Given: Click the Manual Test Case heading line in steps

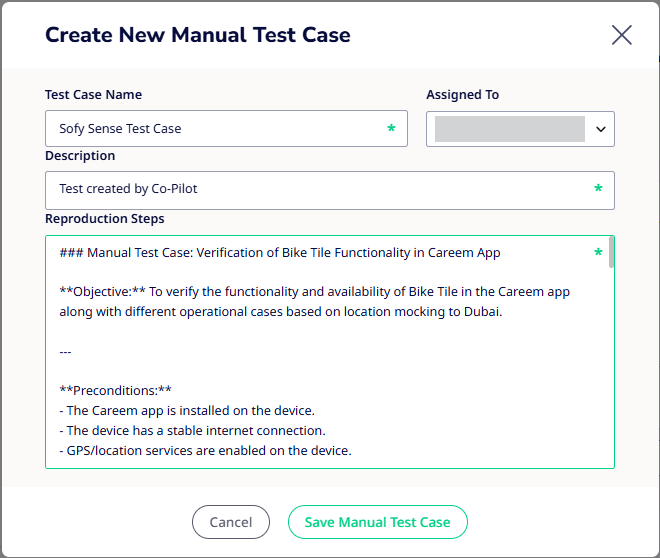Looking at the screenshot, I should coord(280,252).
